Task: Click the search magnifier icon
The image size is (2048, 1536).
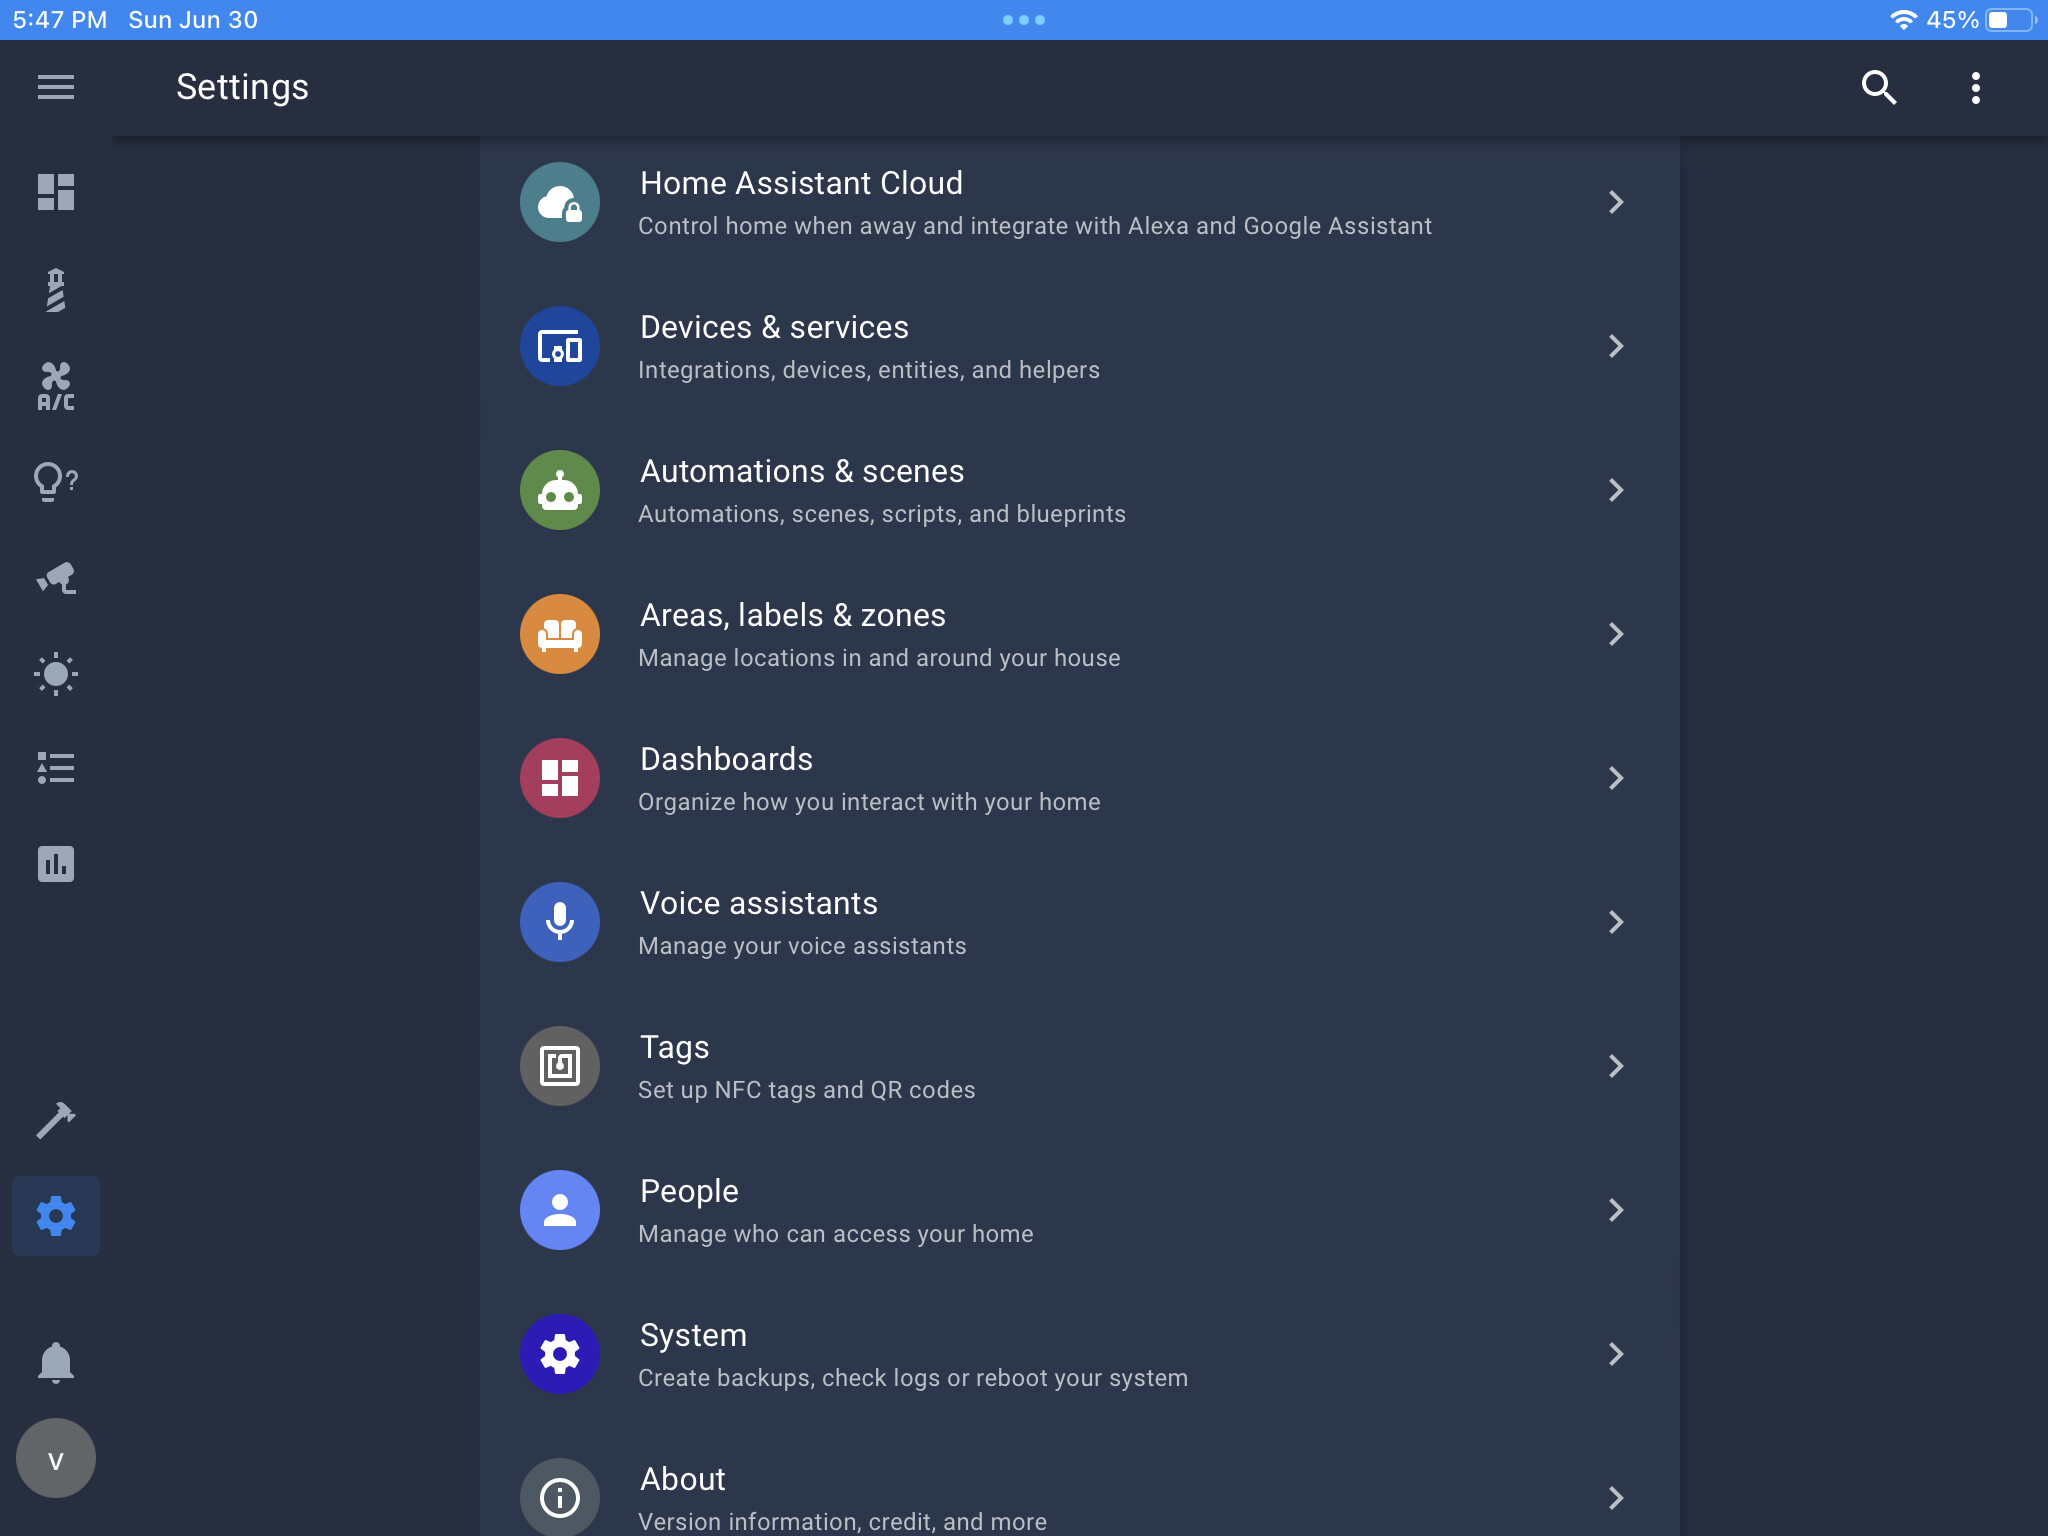Action: 1879,87
